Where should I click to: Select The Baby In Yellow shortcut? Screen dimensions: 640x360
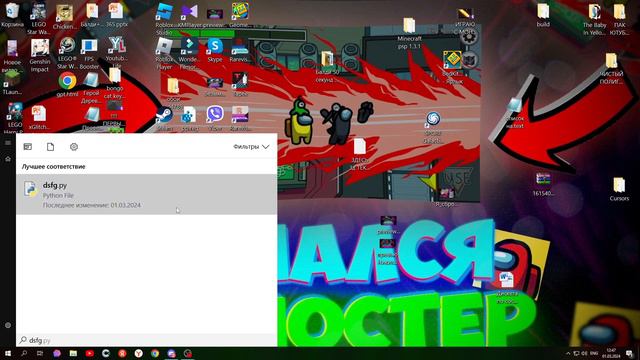click(594, 20)
